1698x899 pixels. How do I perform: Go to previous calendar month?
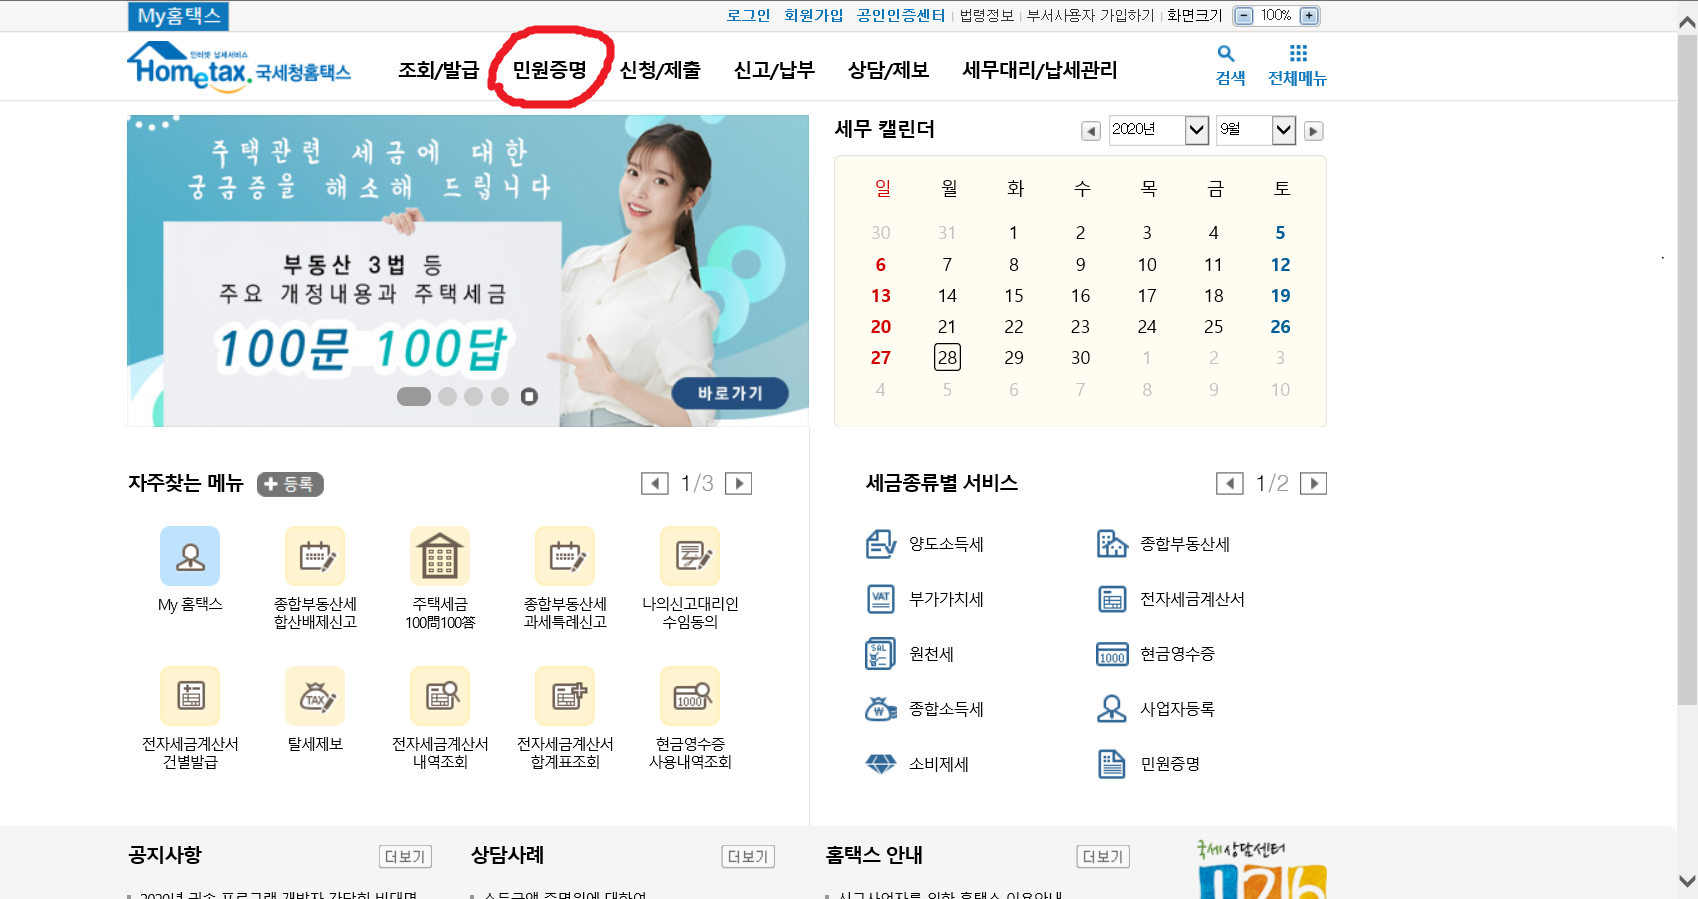[x=1091, y=131]
